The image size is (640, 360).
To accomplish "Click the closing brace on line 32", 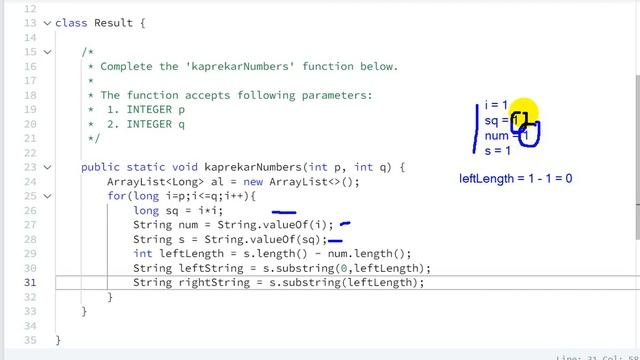I will 110,297.
